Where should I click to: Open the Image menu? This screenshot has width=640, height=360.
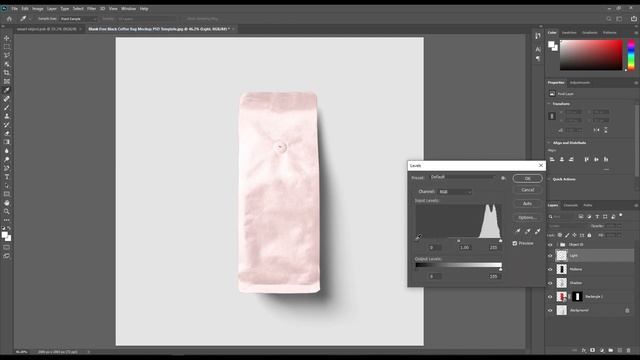[x=38, y=9]
